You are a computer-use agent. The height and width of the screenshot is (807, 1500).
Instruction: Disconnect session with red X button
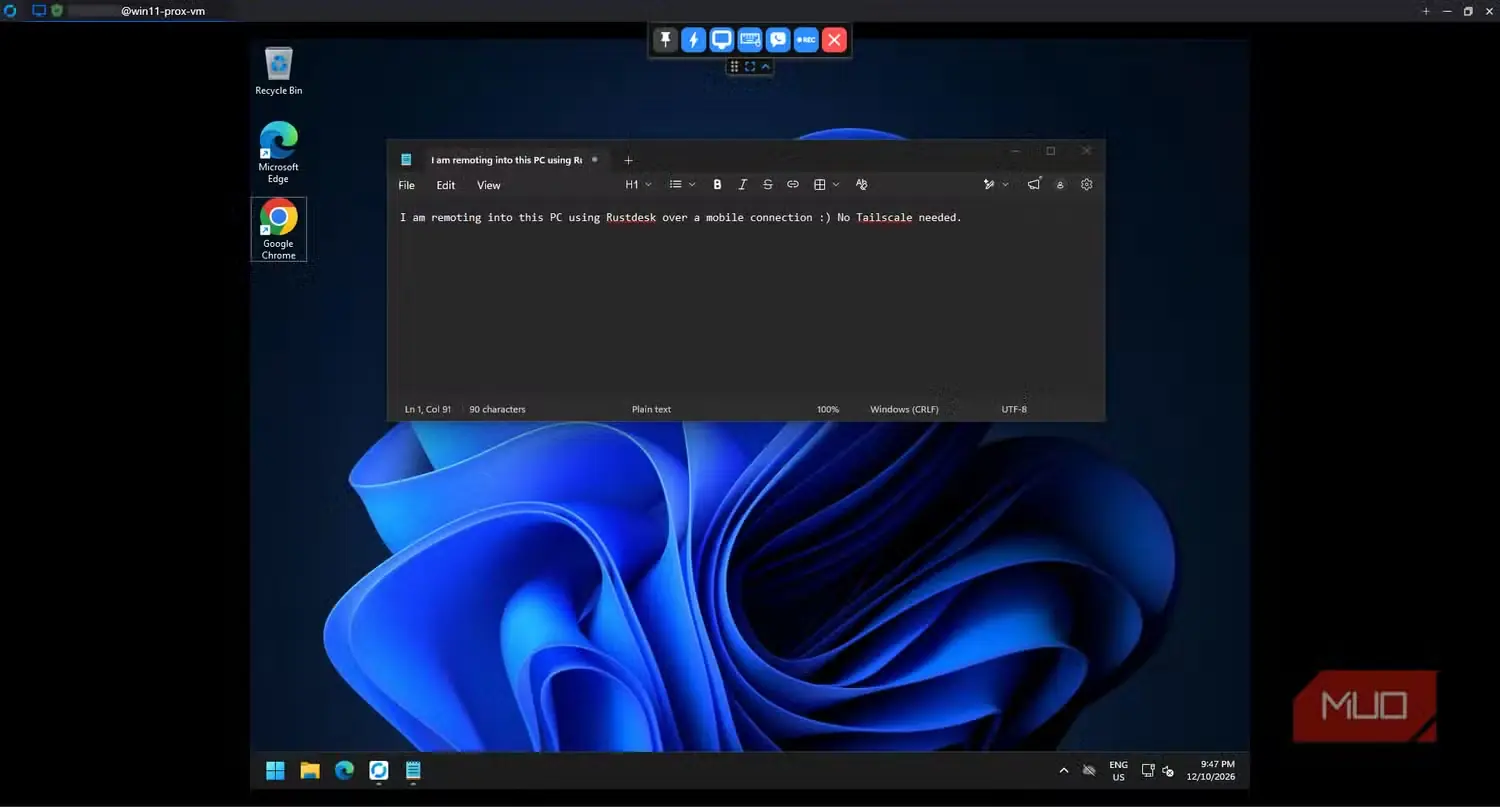click(x=834, y=40)
